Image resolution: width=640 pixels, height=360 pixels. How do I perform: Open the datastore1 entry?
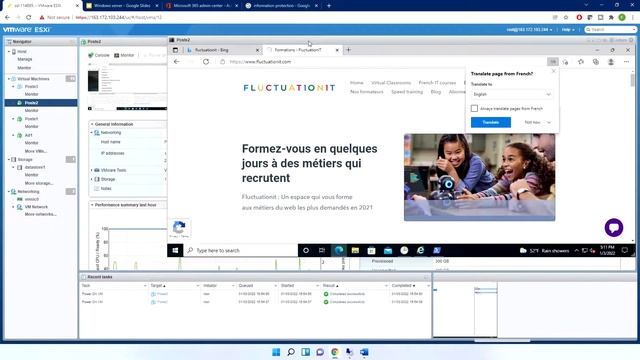[x=34, y=167]
